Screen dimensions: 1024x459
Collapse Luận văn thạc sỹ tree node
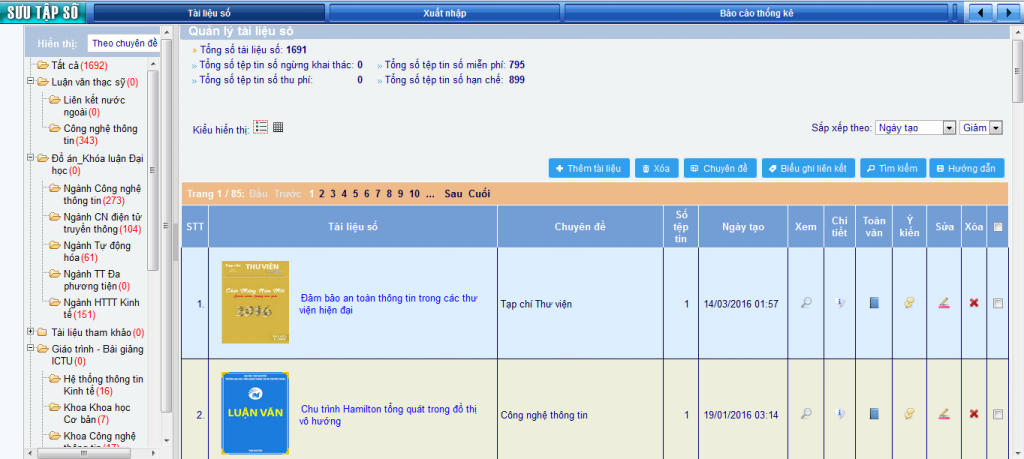[30, 82]
